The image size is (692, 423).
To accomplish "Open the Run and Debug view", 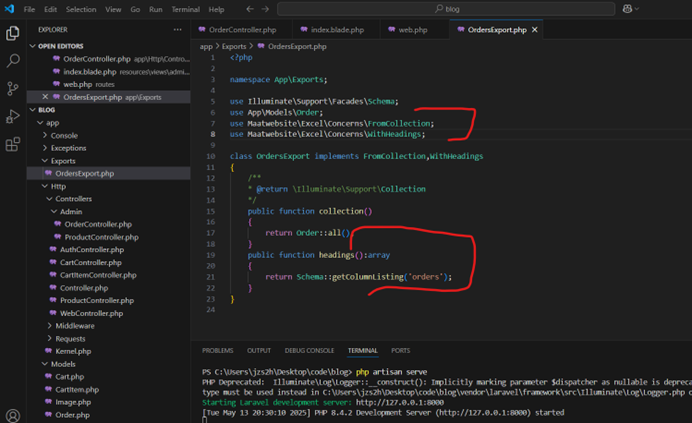I will (13, 117).
